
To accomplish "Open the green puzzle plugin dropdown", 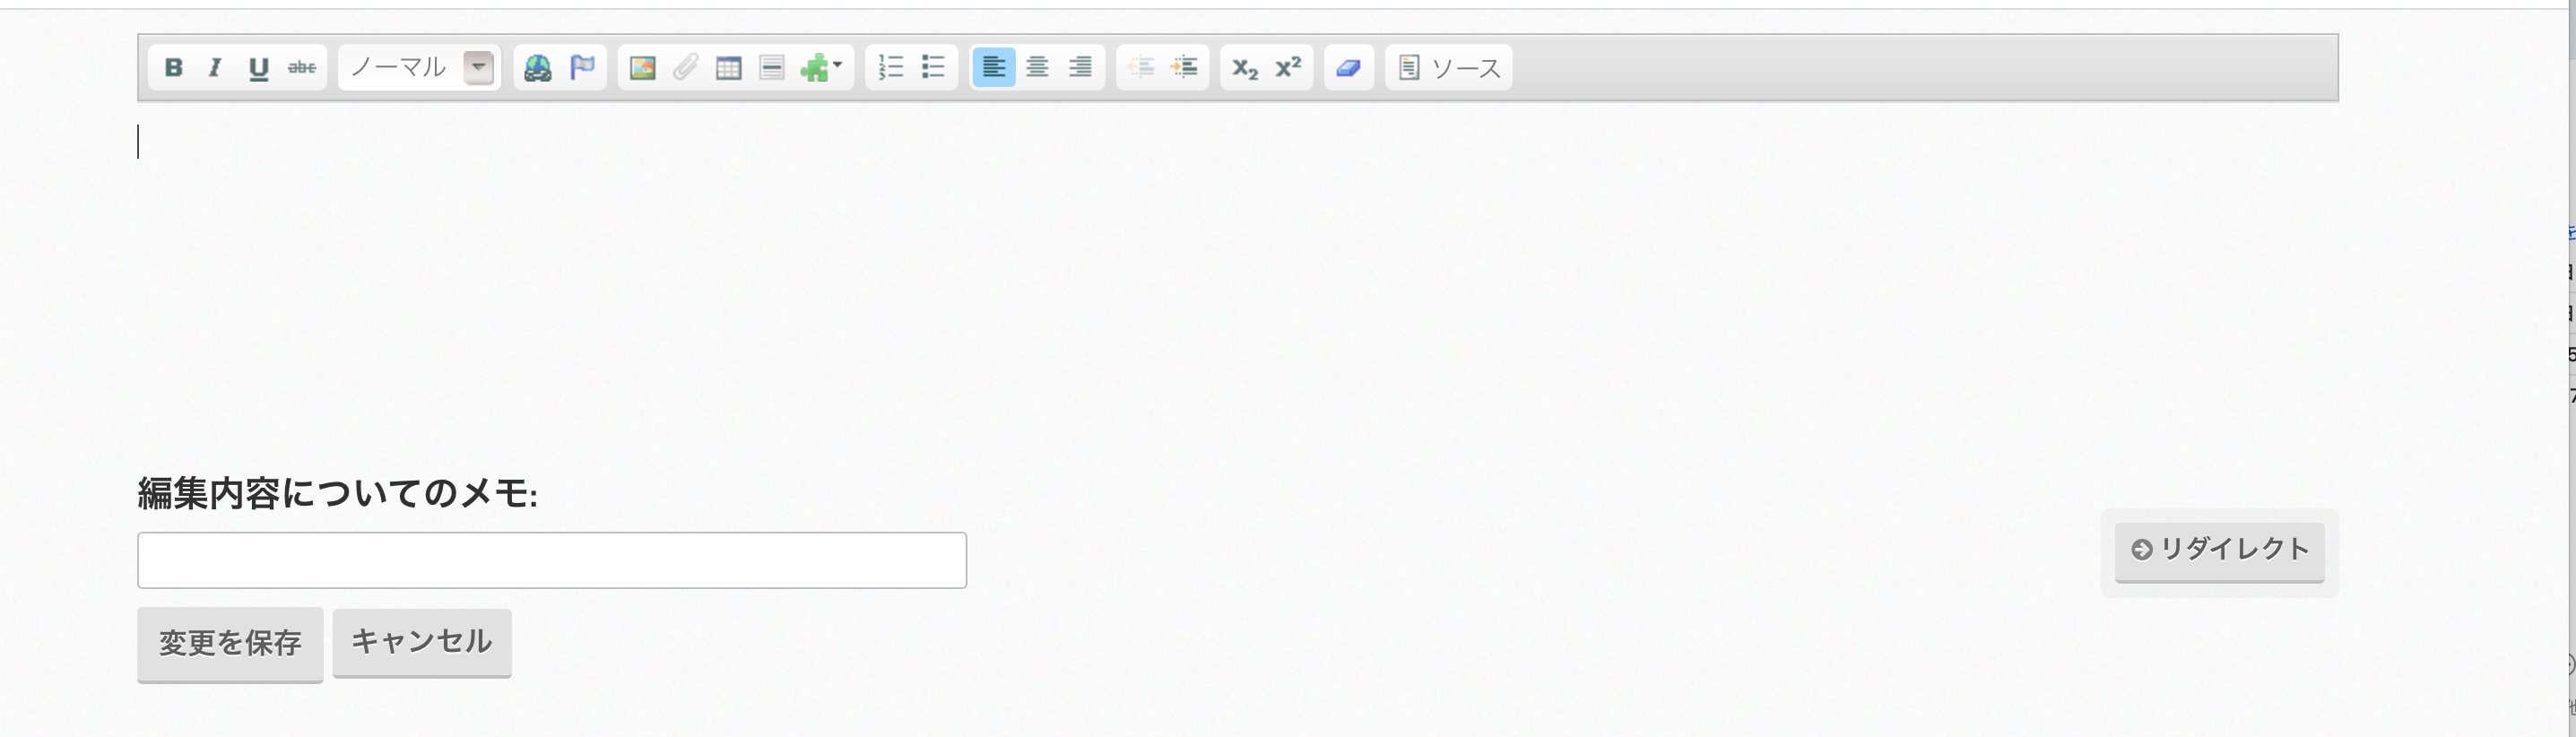I will (822, 68).
